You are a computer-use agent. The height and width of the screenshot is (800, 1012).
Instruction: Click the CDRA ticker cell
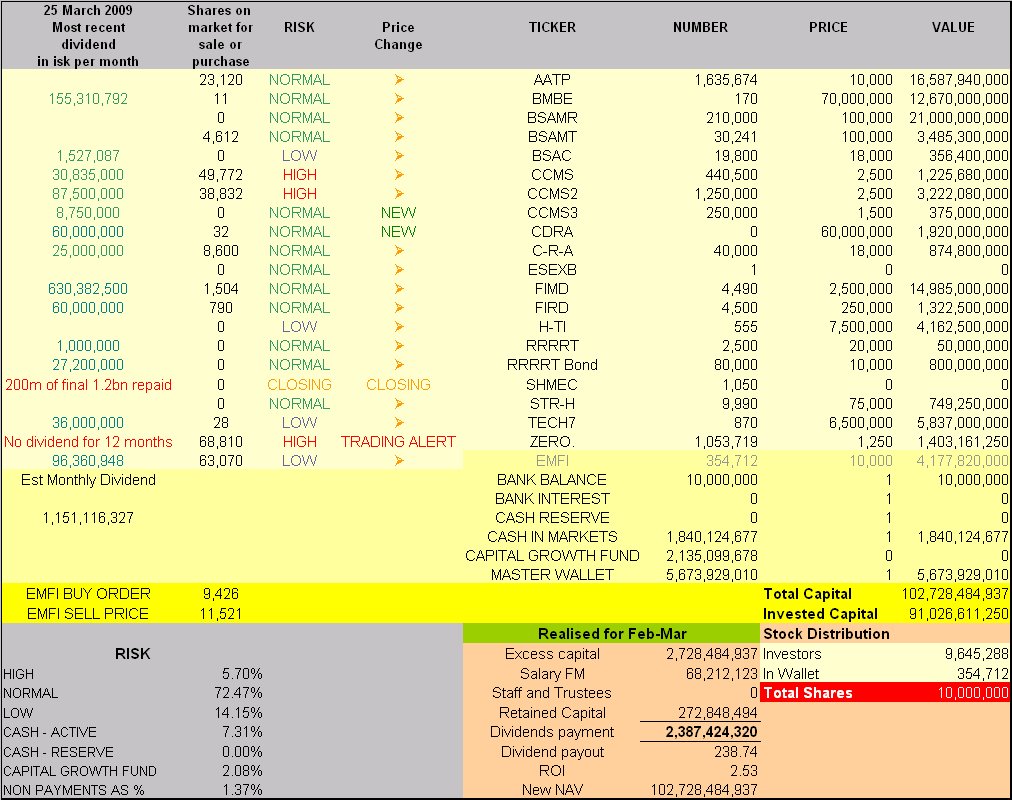[x=552, y=232]
